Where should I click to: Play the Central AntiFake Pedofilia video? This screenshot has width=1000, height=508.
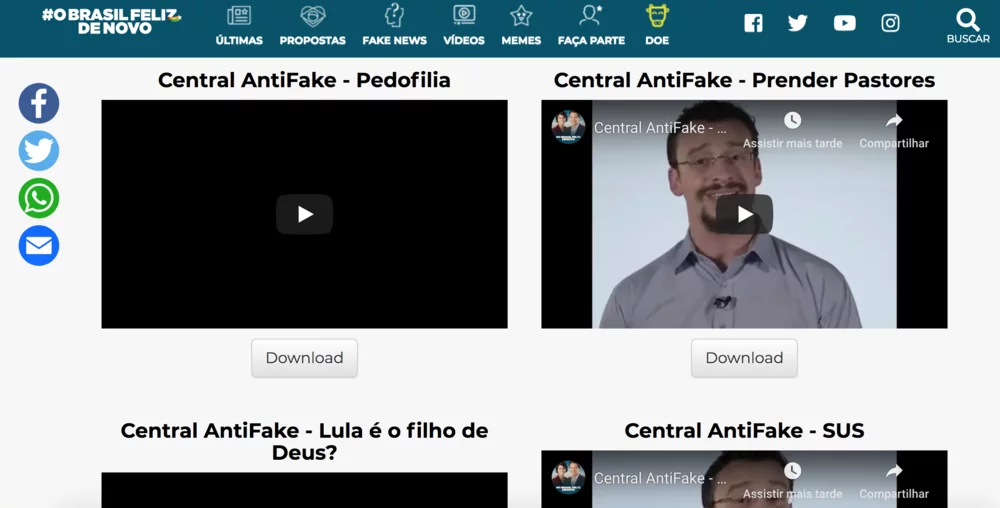[x=304, y=214]
